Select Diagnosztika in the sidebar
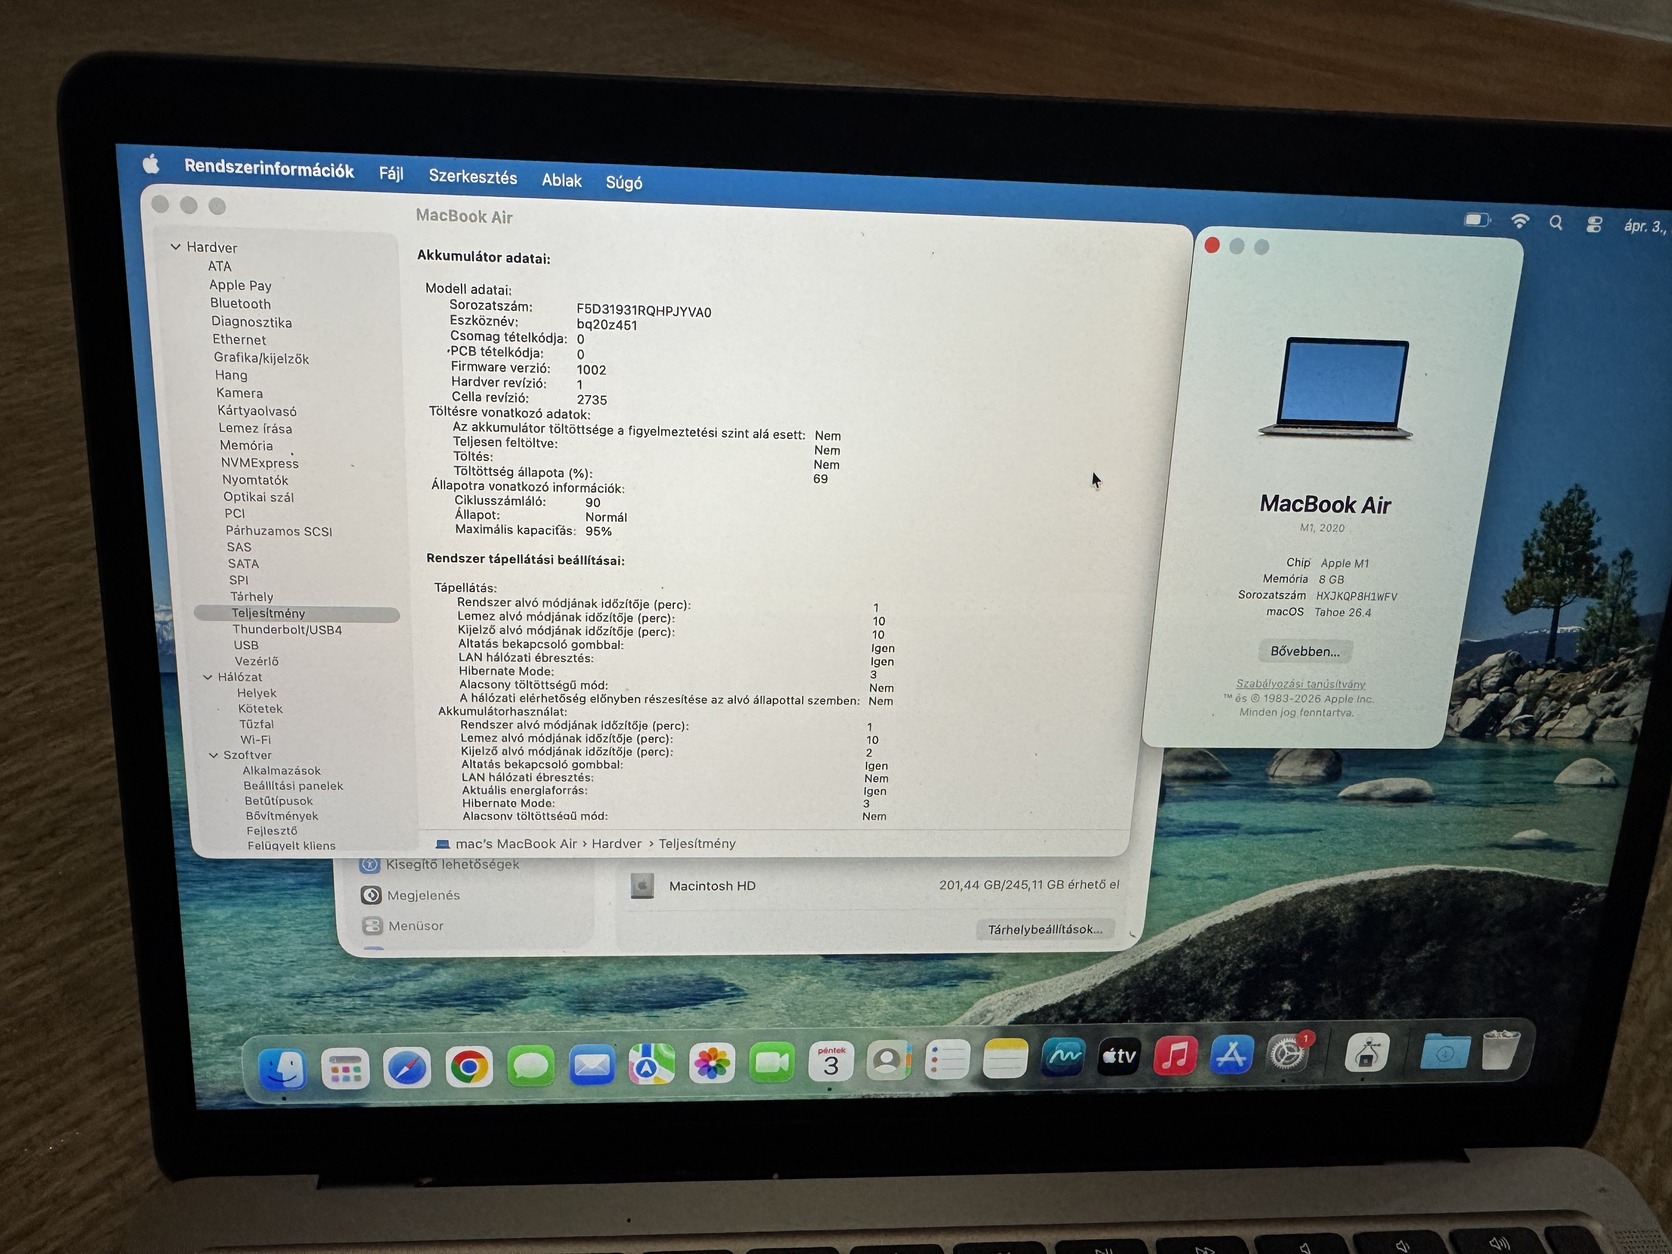This screenshot has width=1672, height=1254. point(251,322)
